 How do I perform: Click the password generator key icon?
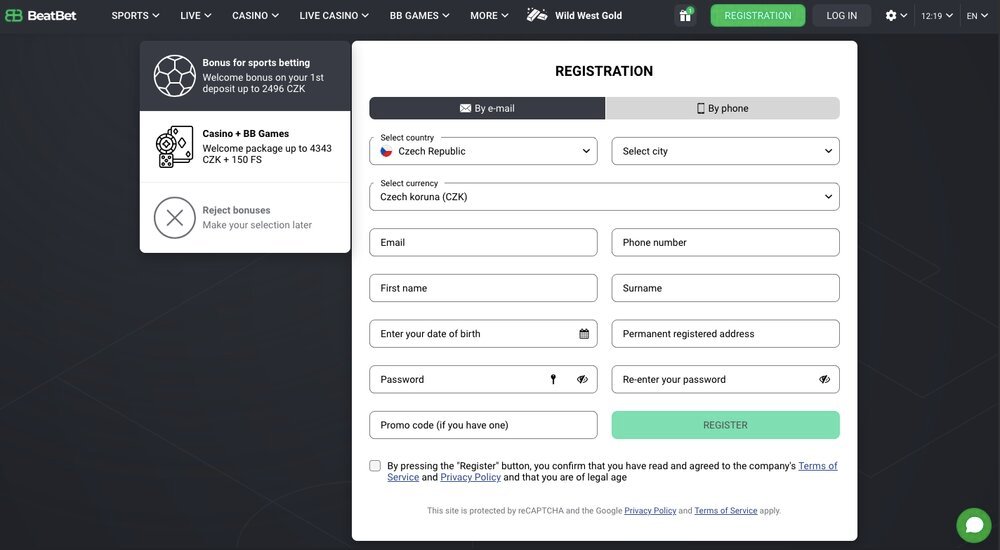(554, 380)
